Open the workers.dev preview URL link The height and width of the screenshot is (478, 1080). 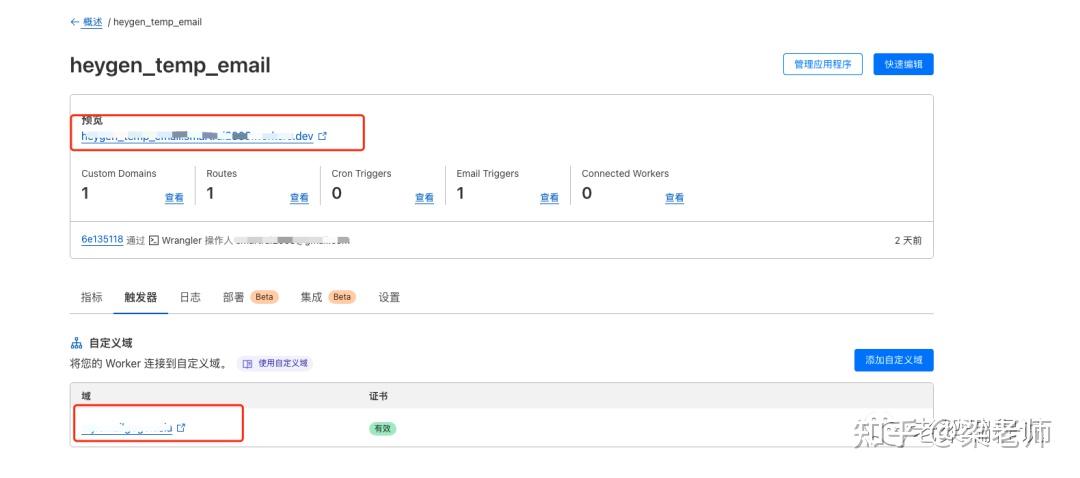[x=197, y=136]
